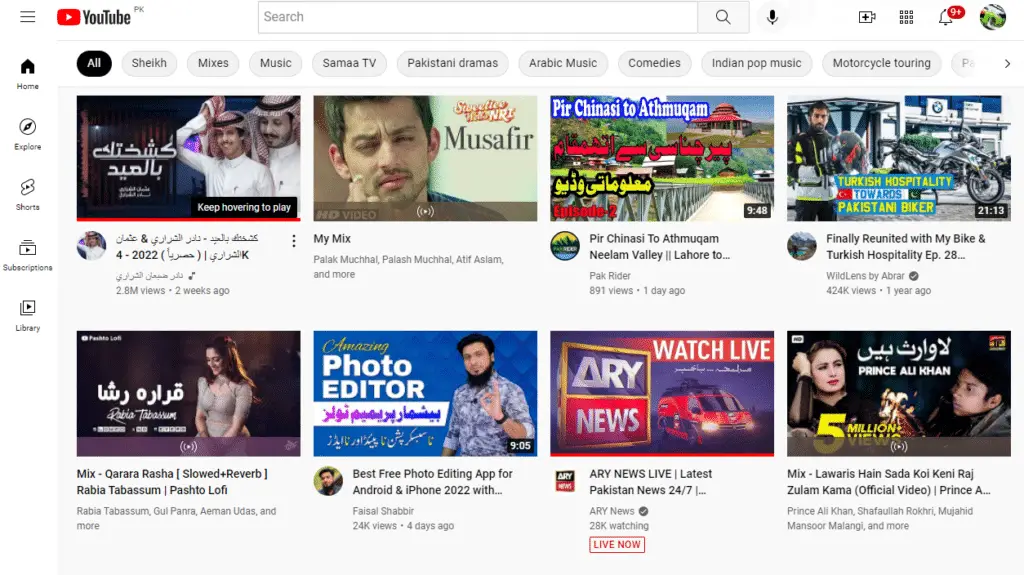Click the Pak Rider channel name

pyautogui.click(x=610, y=276)
